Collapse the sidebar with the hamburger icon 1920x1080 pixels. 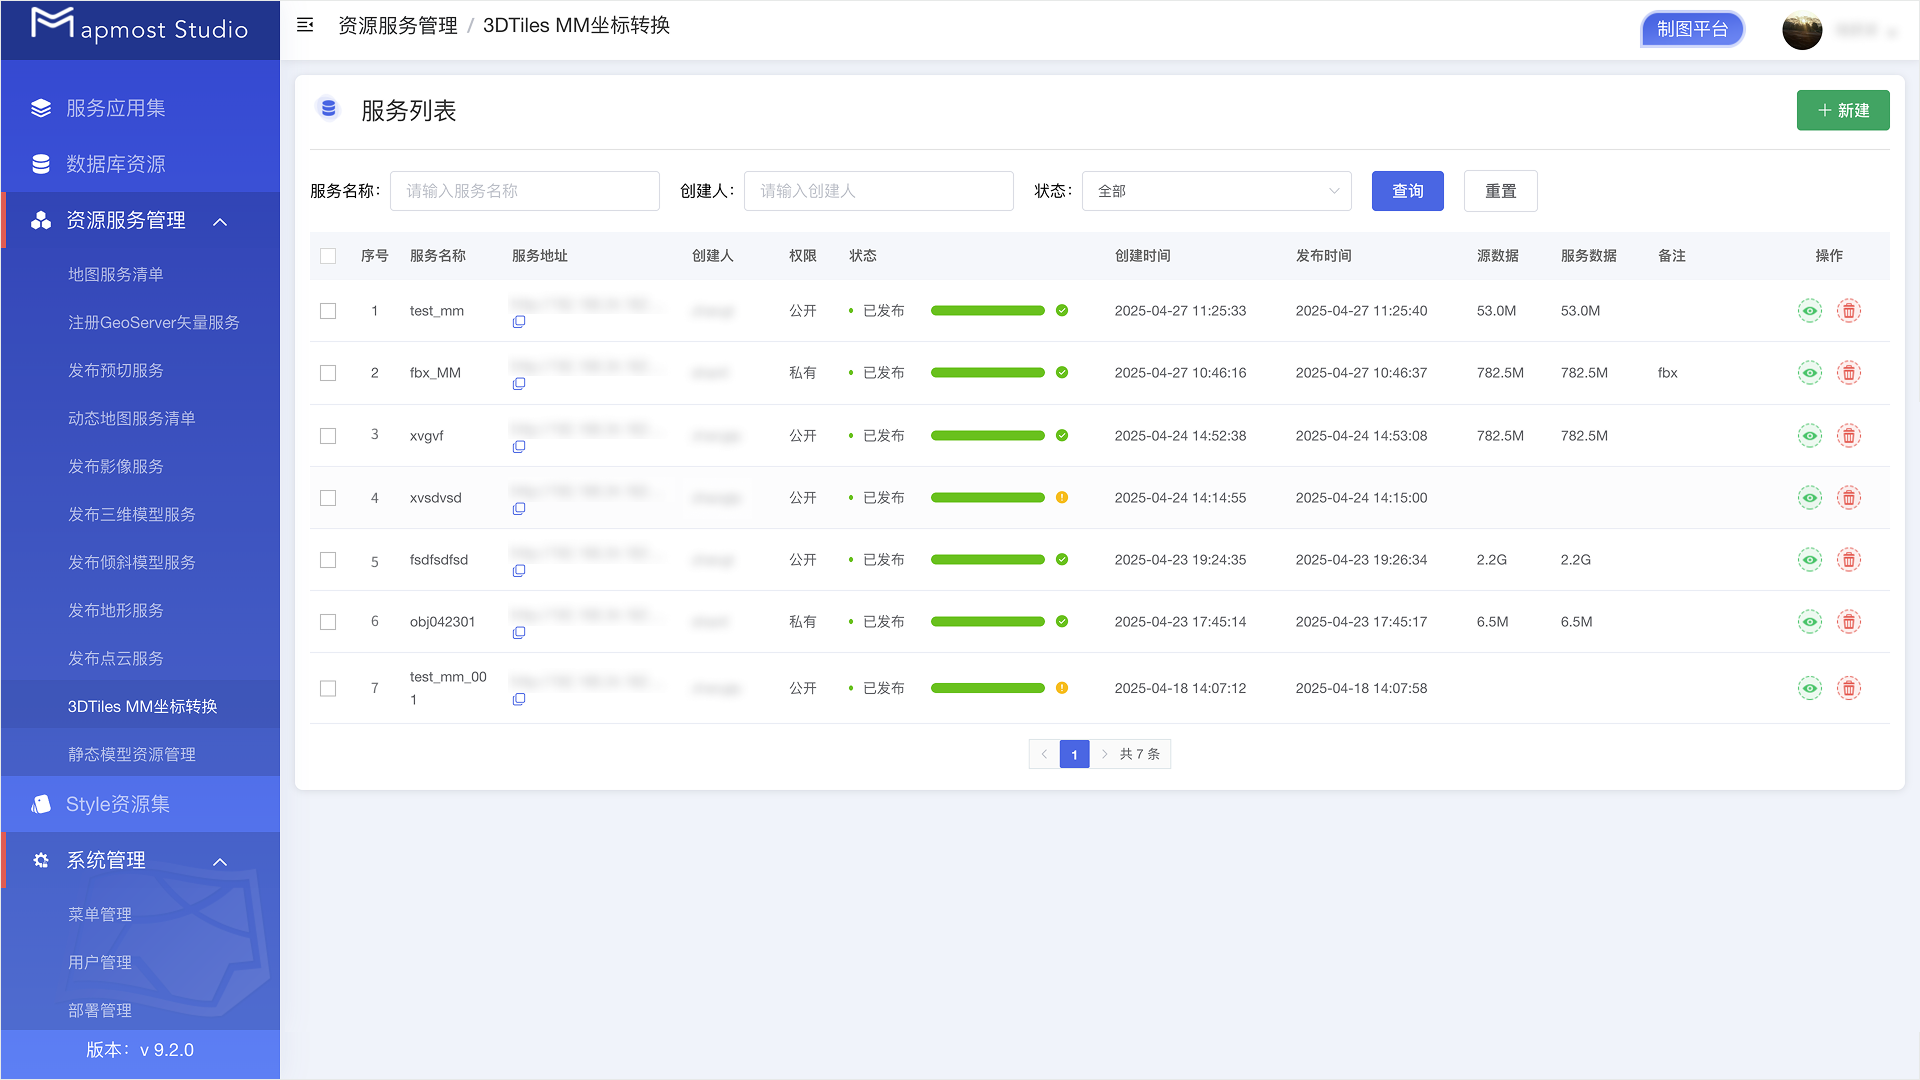pos(305,25)
